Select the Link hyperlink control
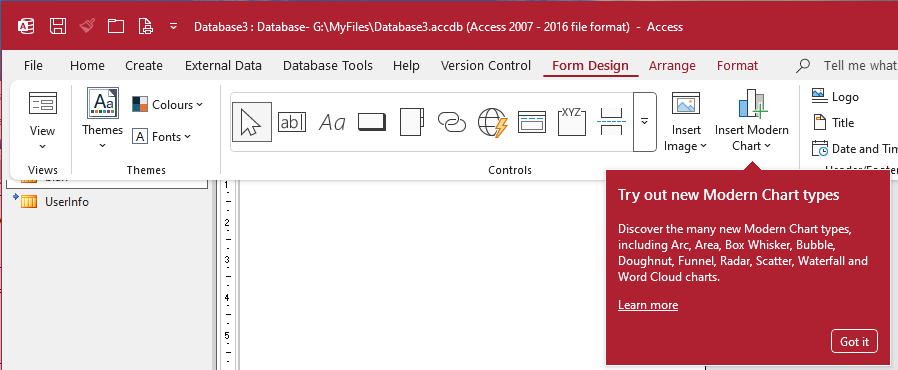The image size is (898, 370). click(452, 122)
